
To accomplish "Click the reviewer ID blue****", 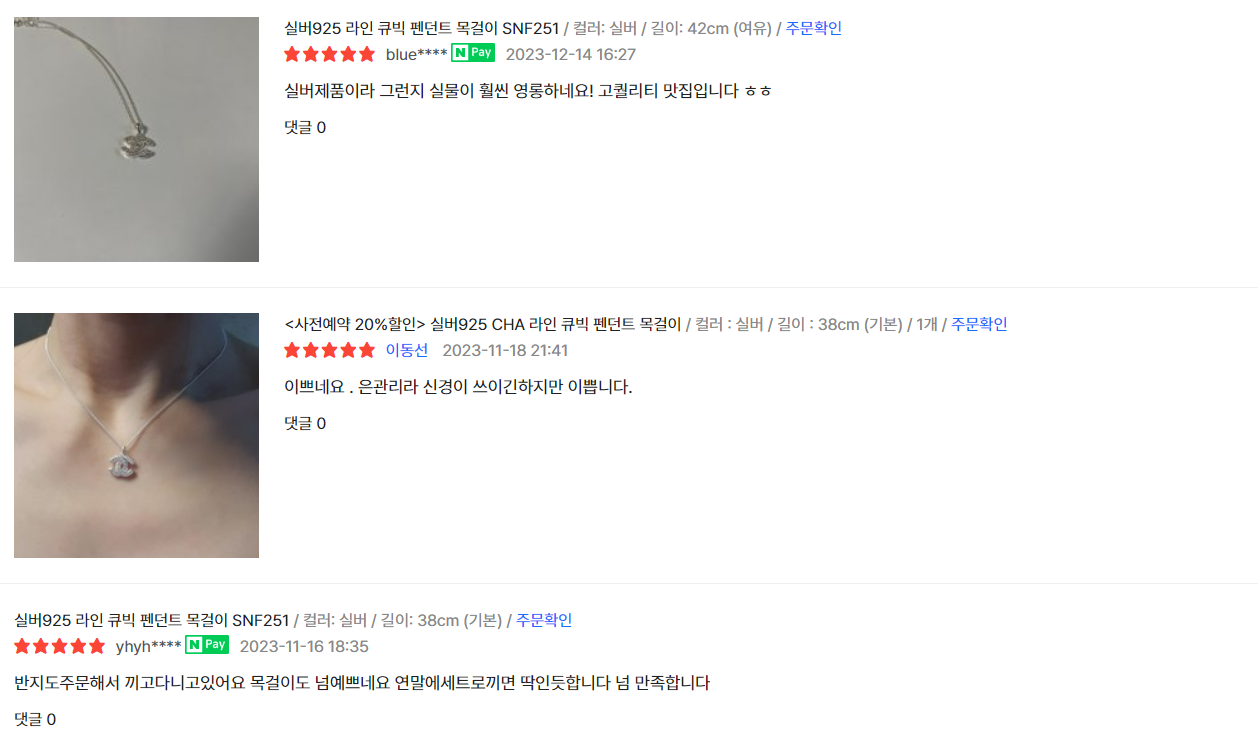I will (x=416, y=54).
